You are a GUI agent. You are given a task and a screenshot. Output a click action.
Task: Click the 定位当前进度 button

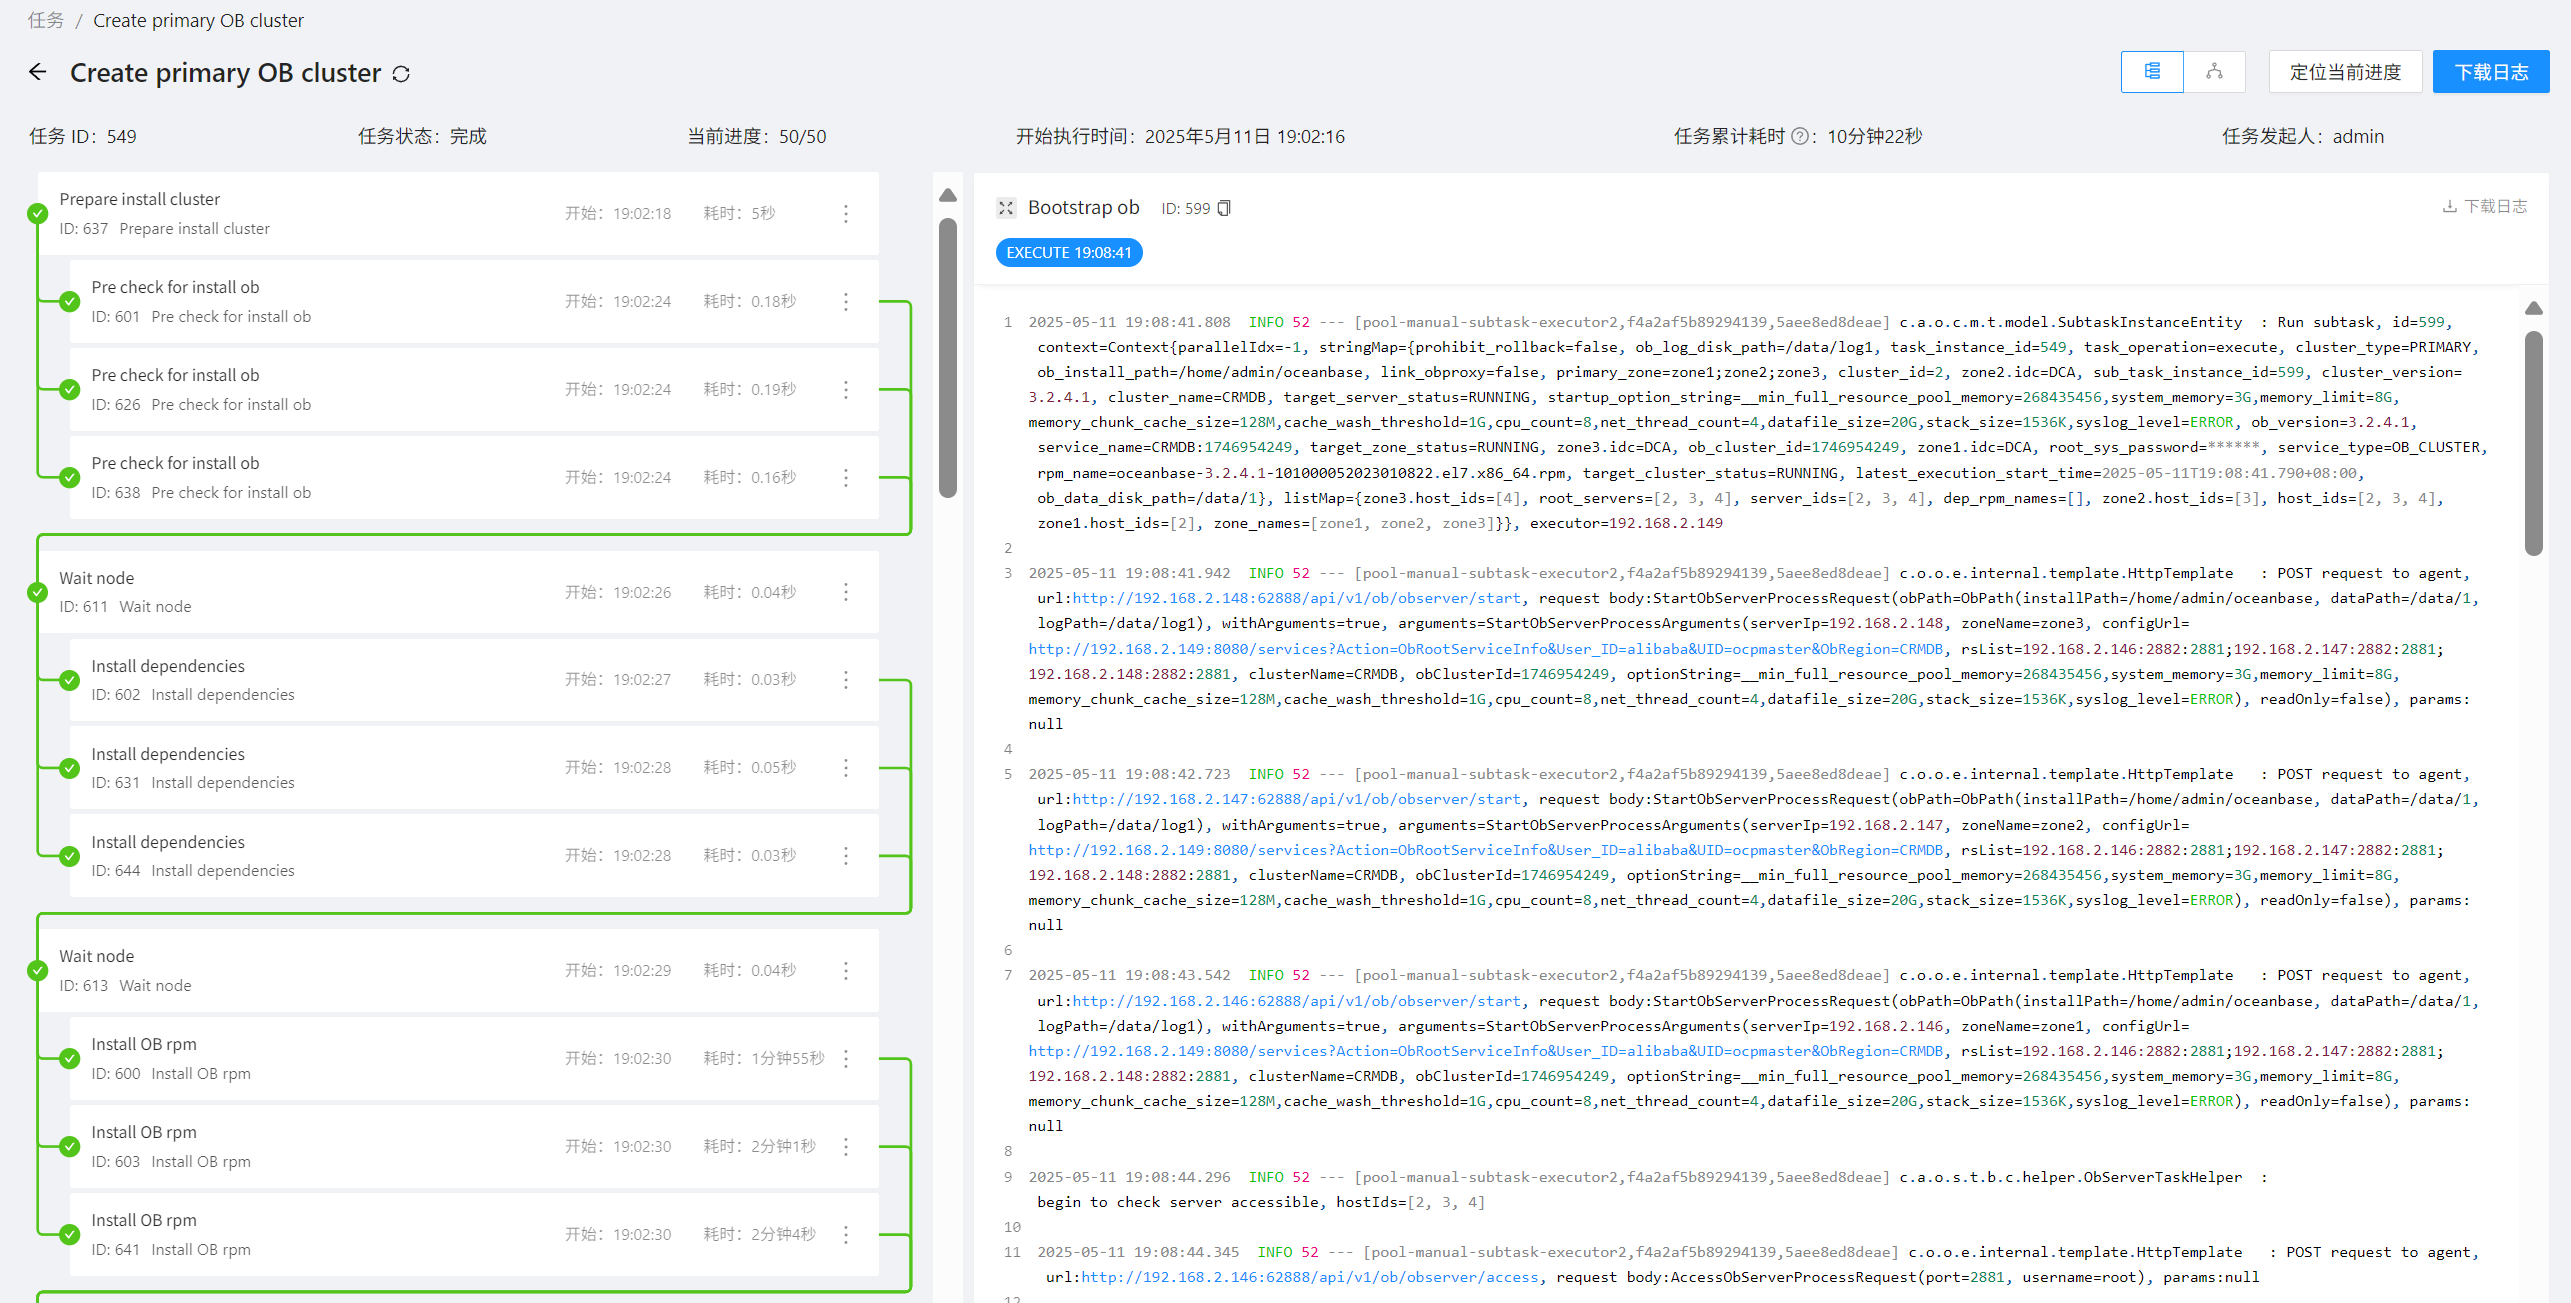pyautogui.click(x=2344, y=71)
